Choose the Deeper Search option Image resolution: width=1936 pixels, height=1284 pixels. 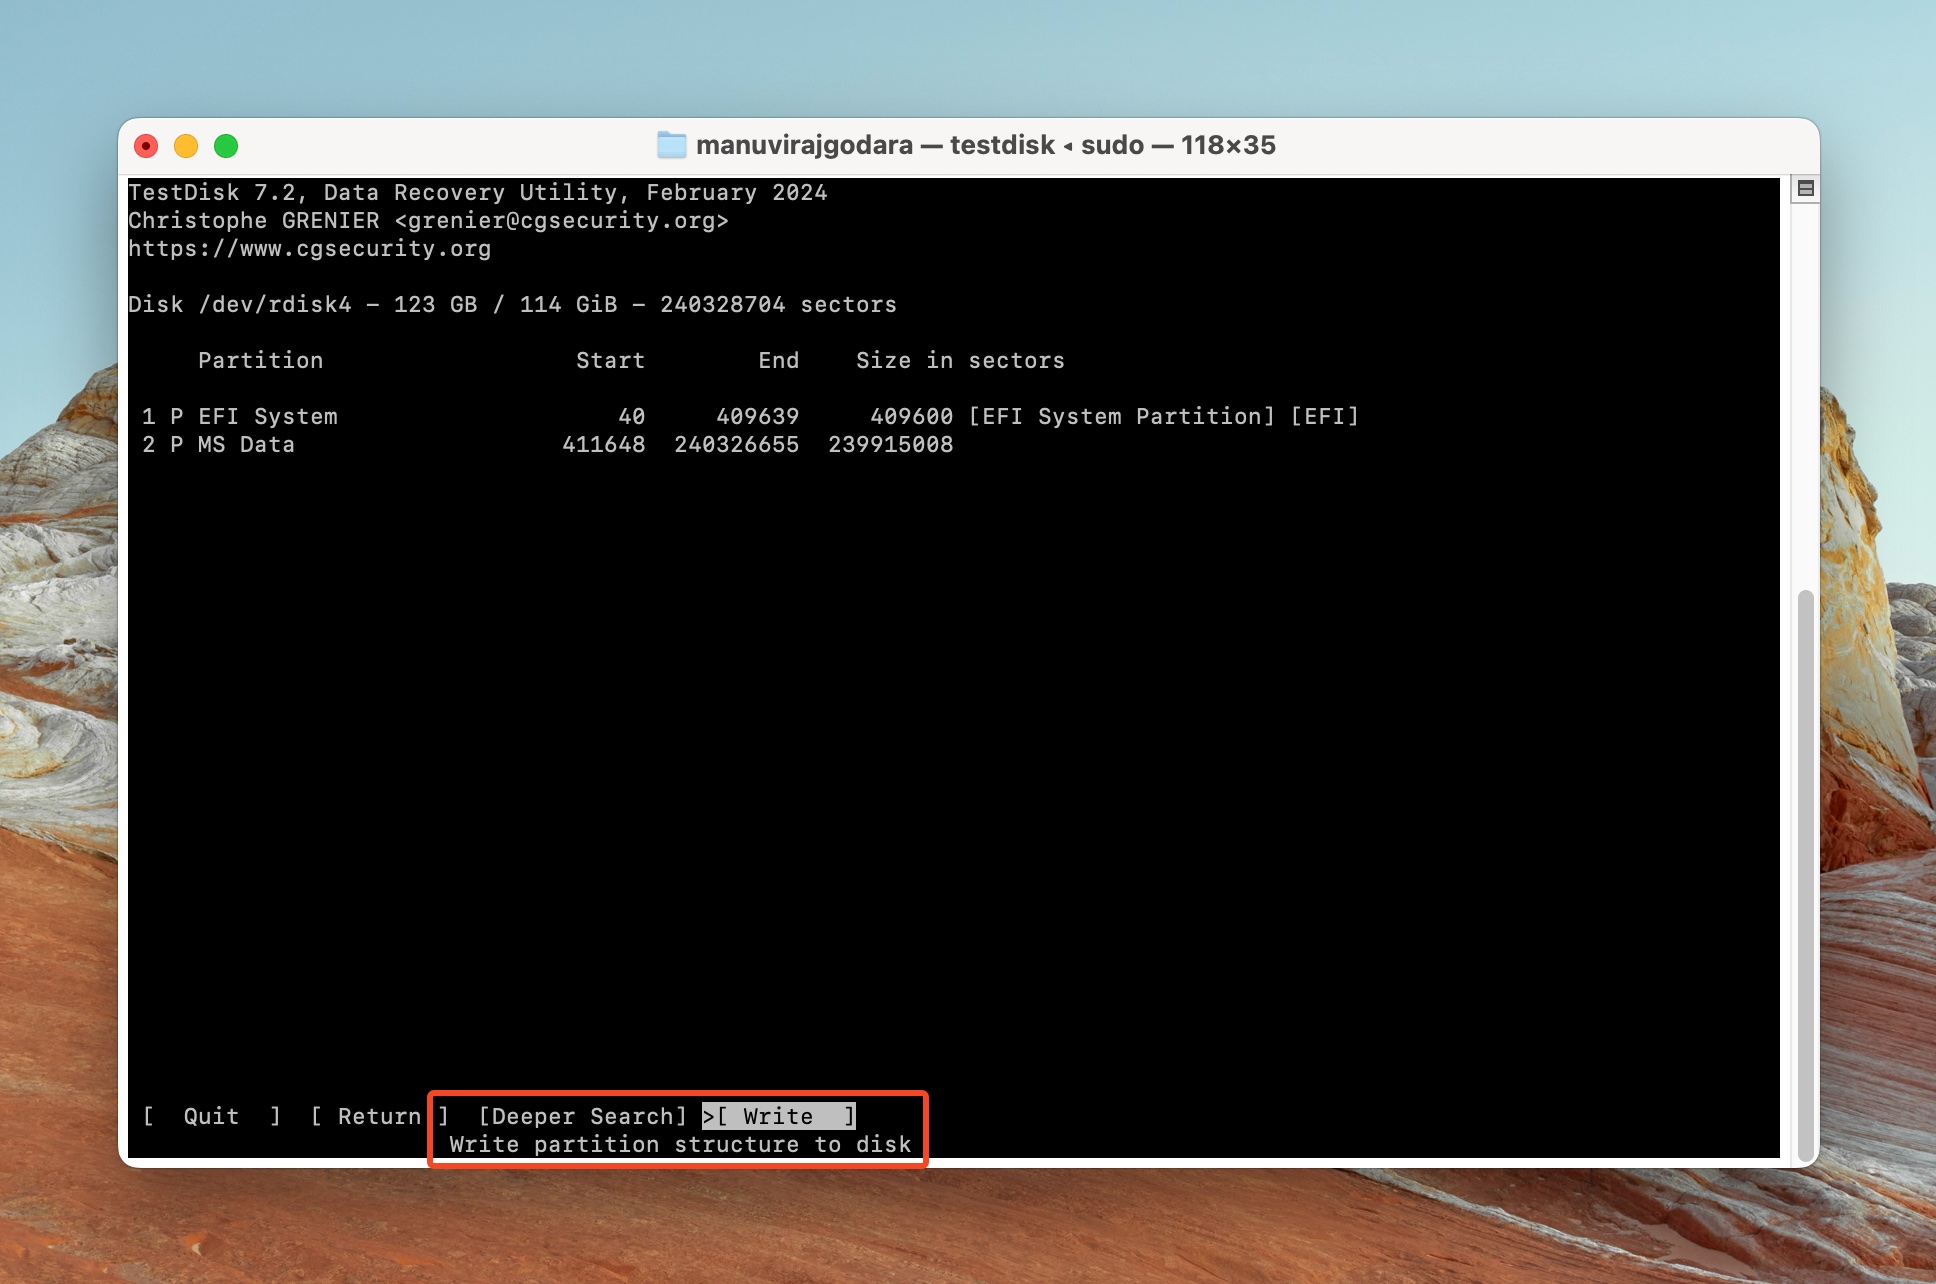tap(583, 1116)
